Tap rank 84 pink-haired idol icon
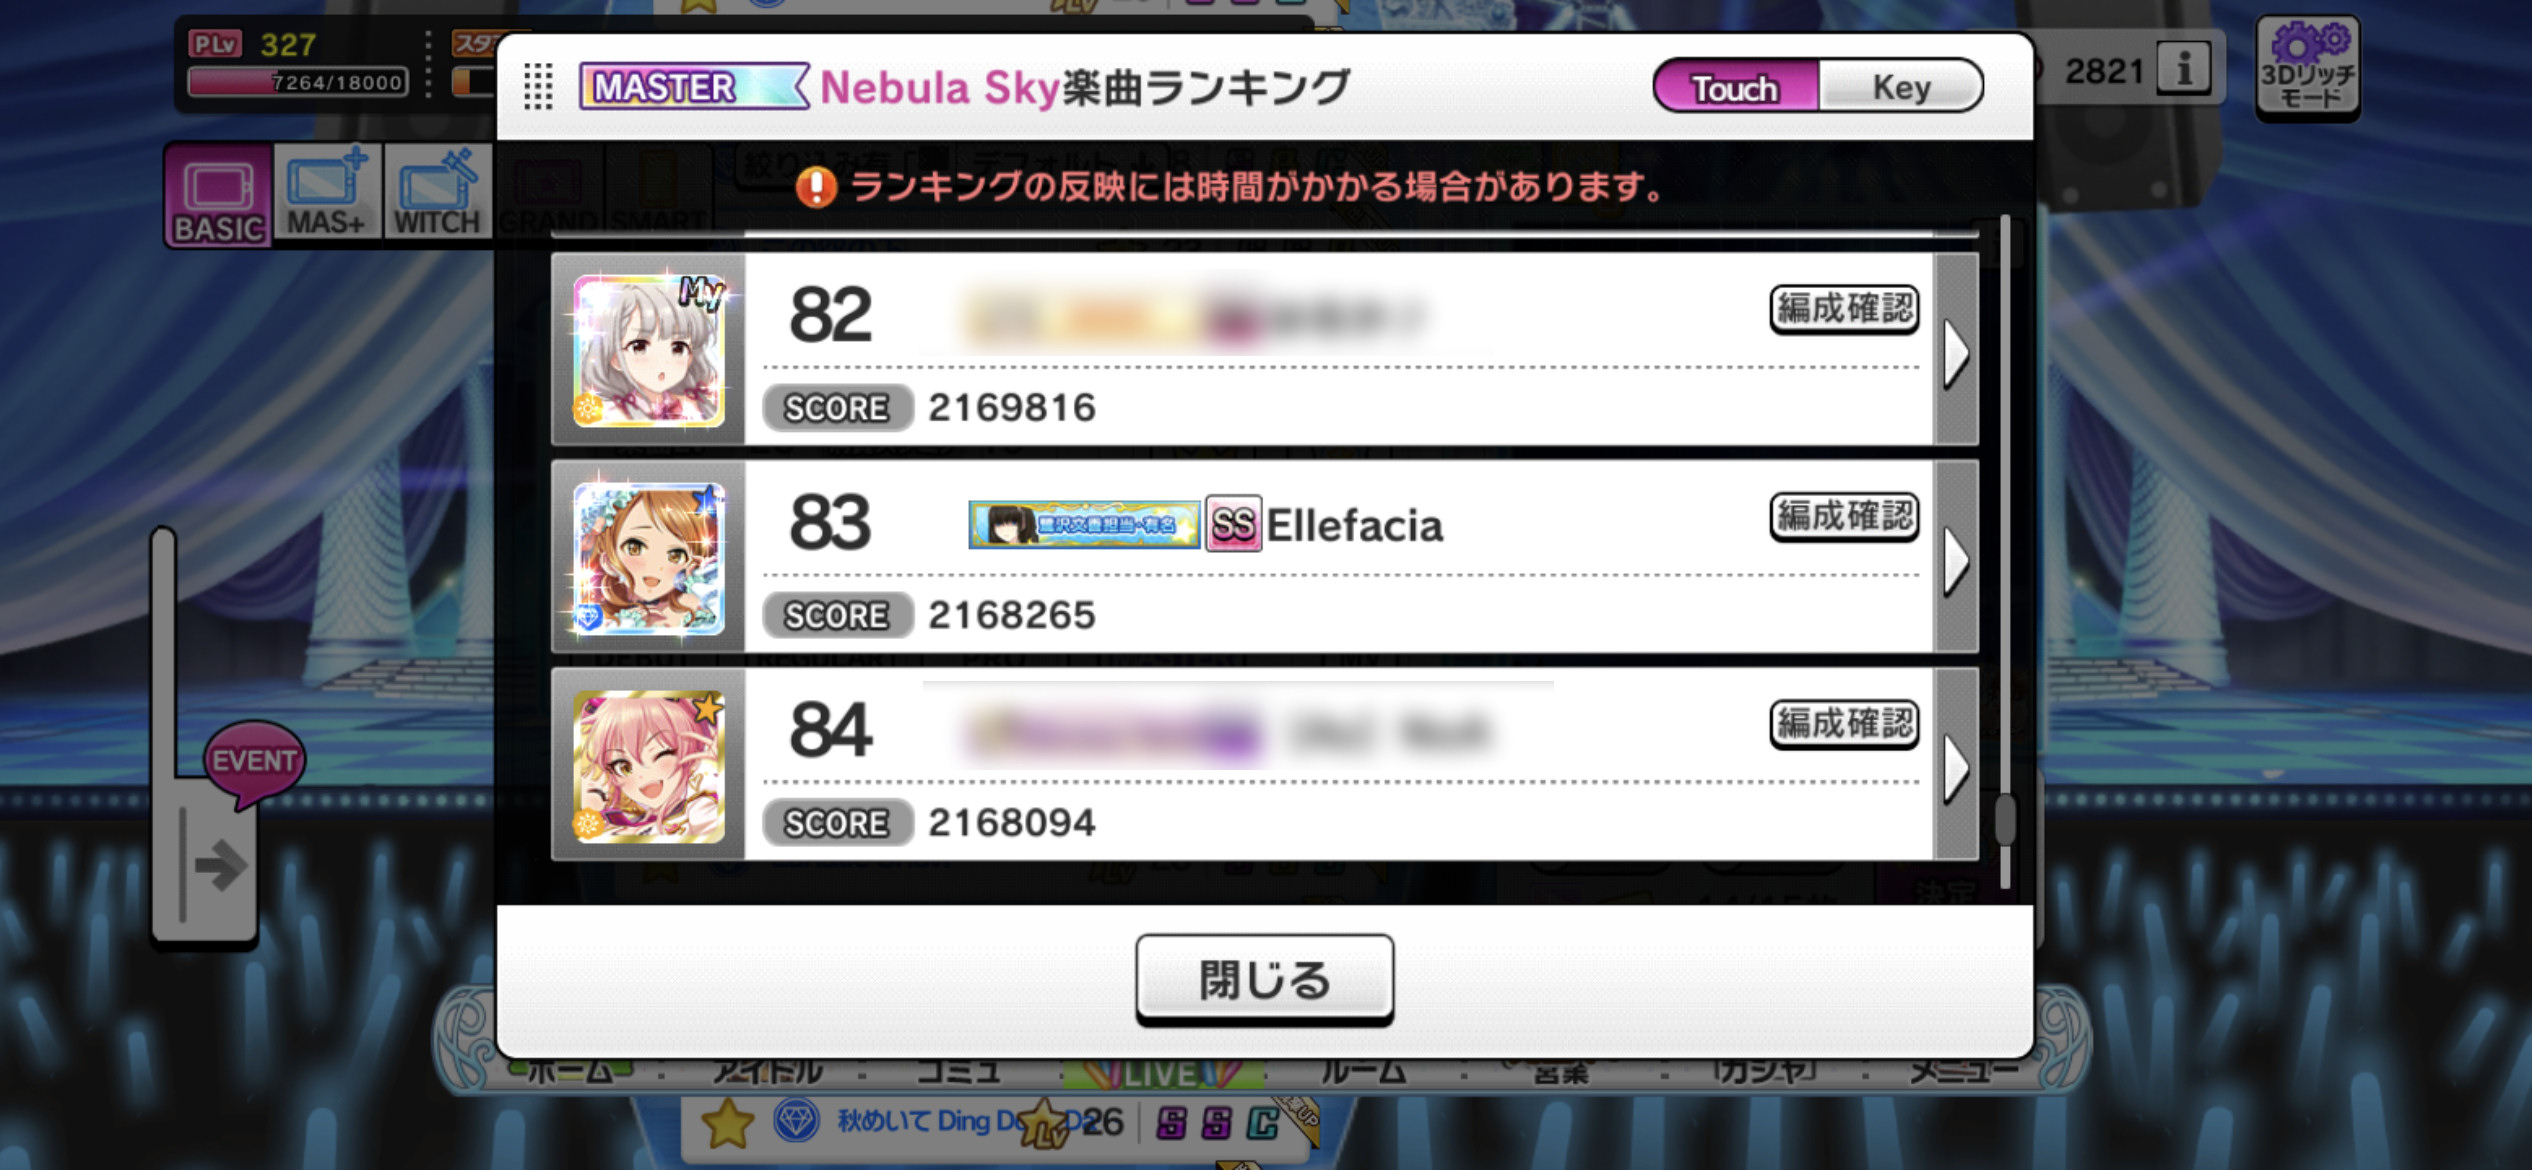The width and height of the screenshot is (2532, 1170). 649,766
